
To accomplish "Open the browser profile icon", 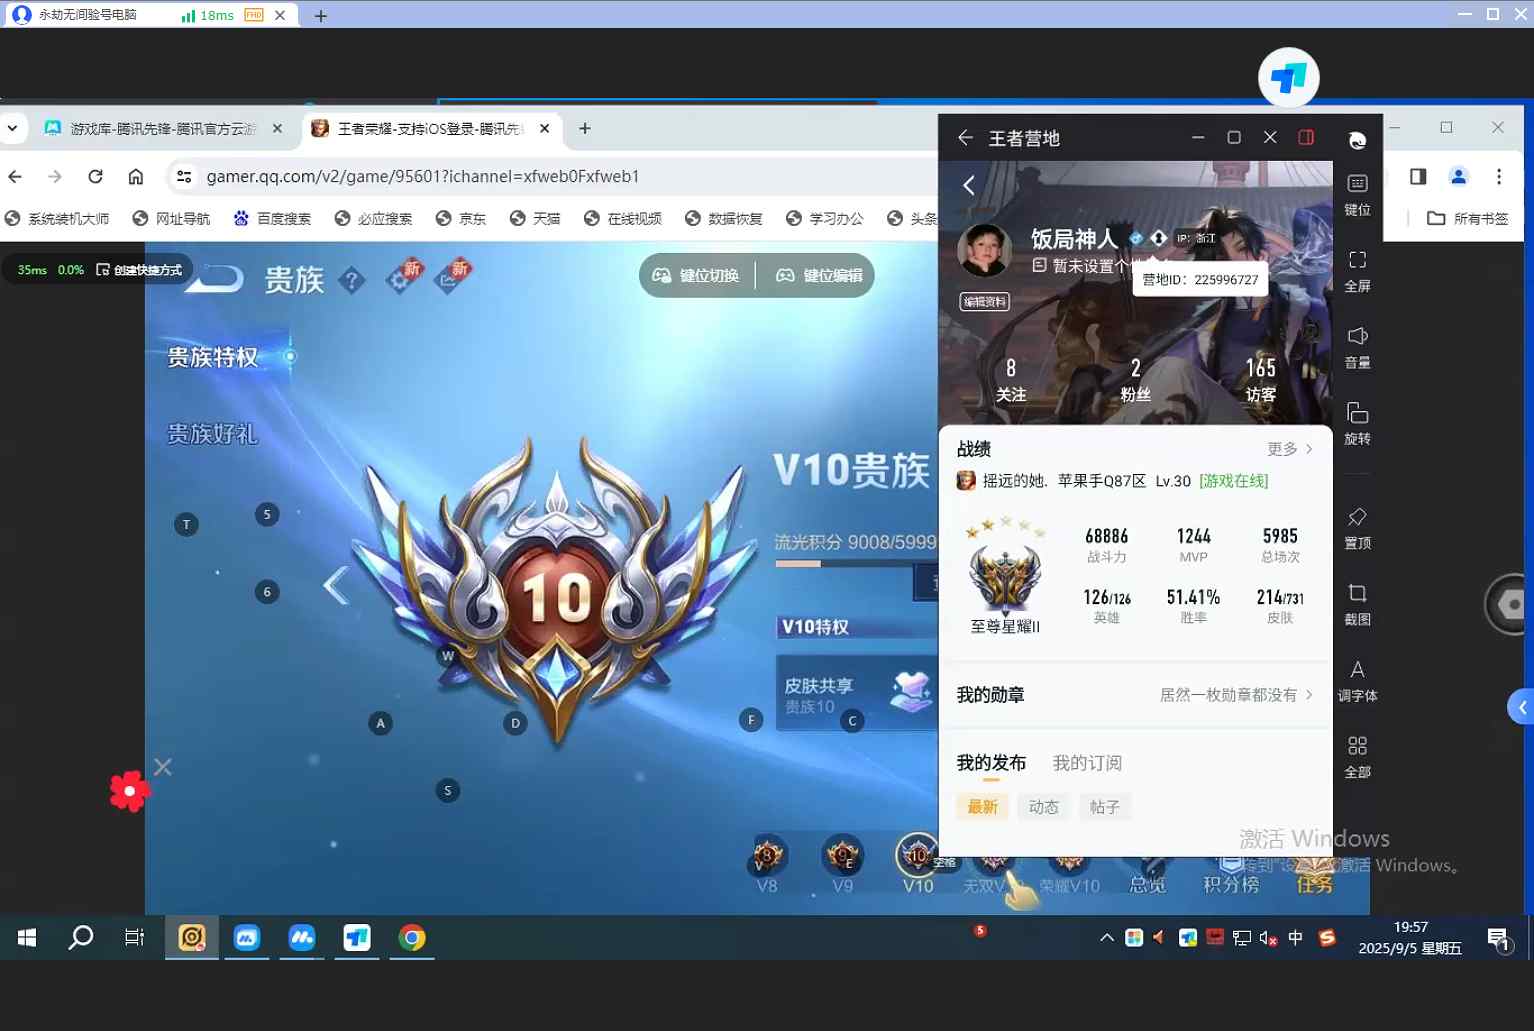I will (x=1458, y=176).
